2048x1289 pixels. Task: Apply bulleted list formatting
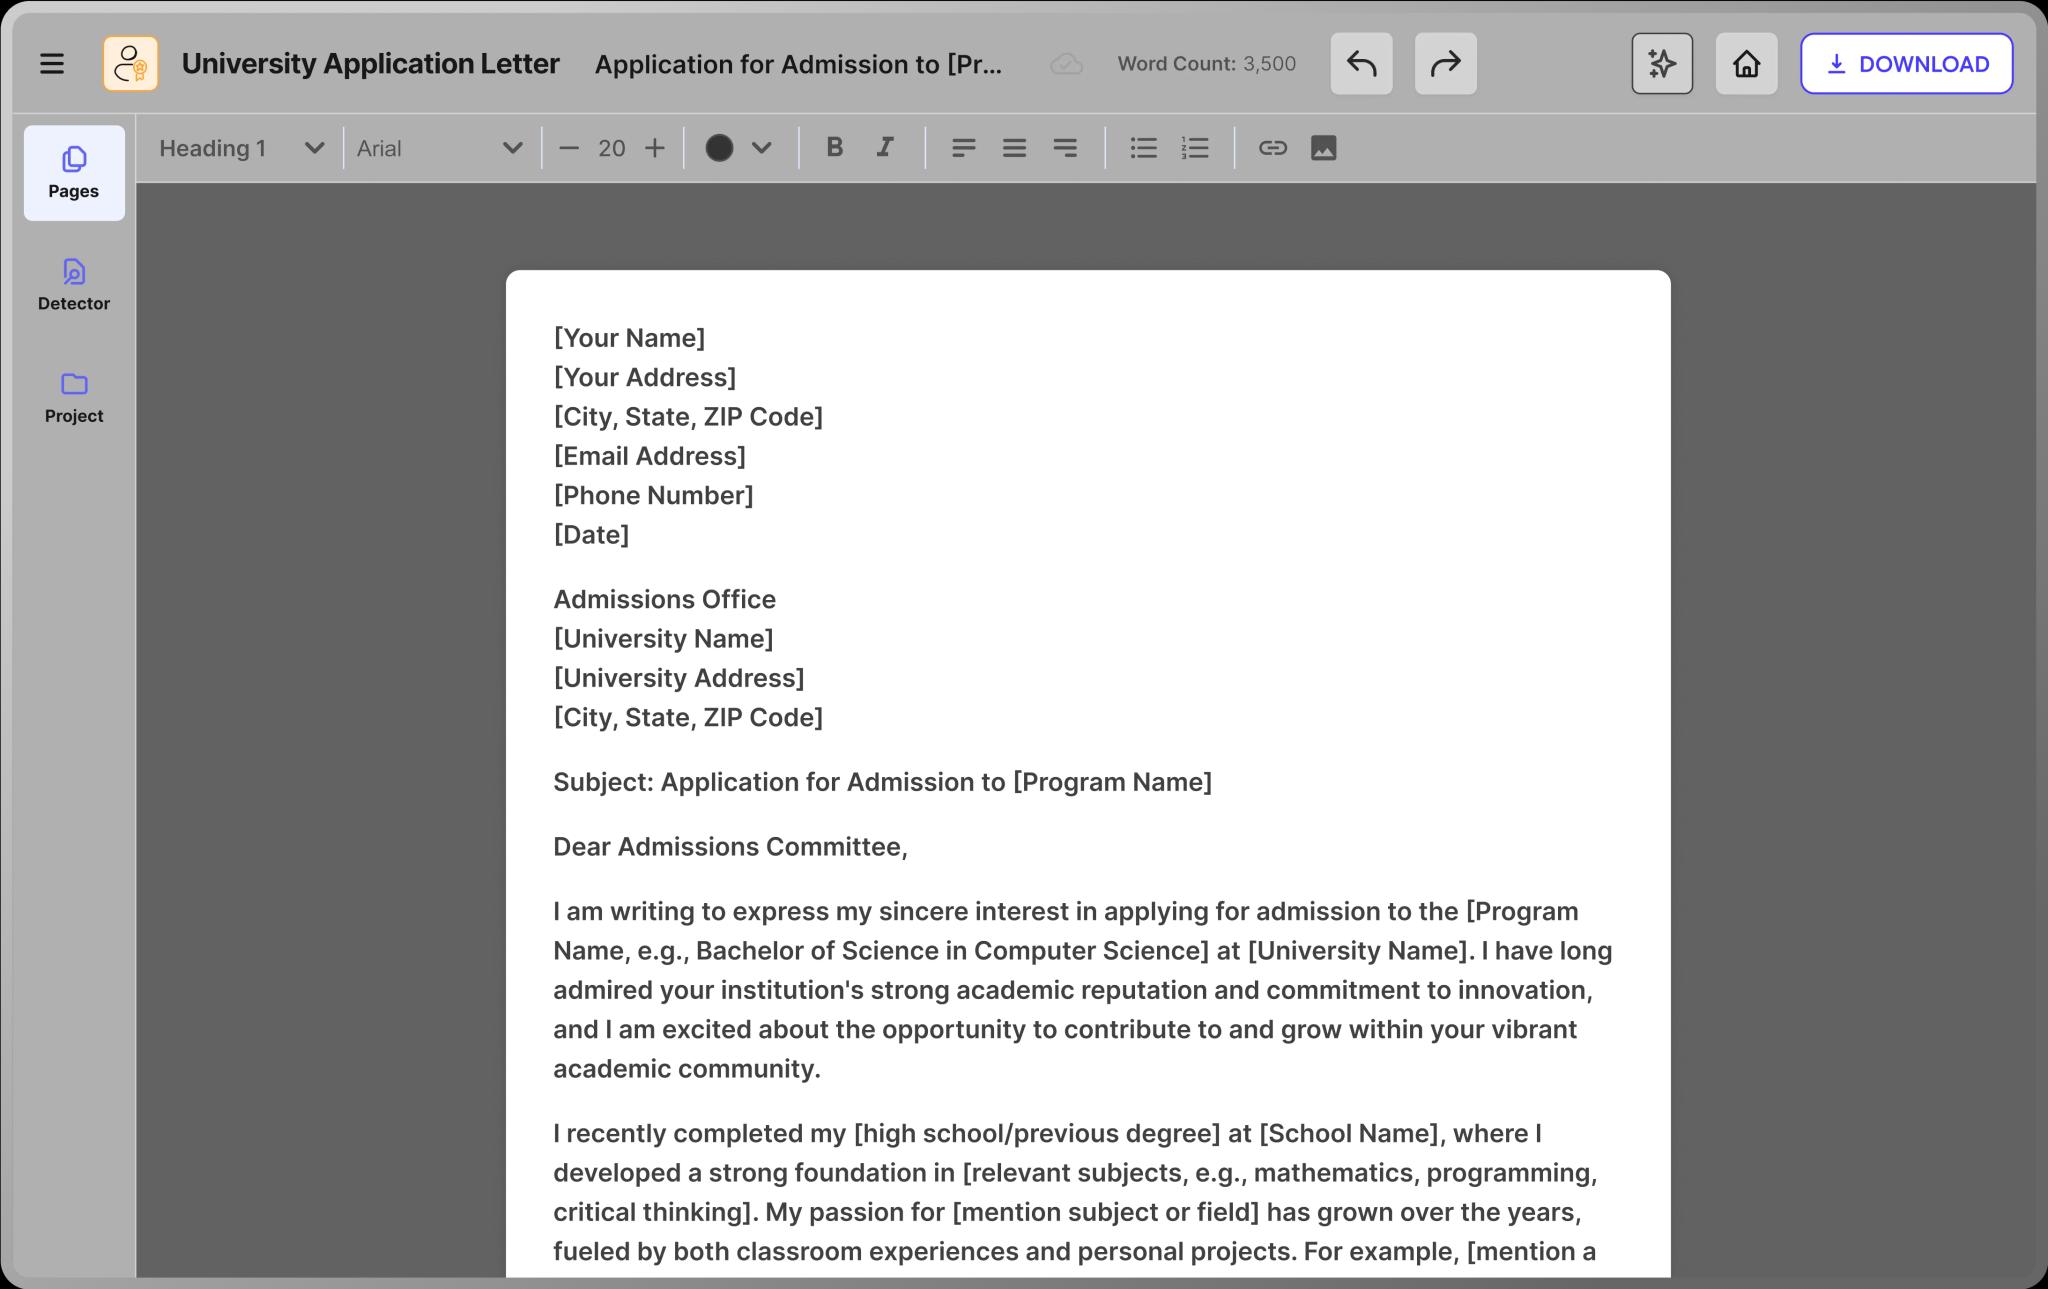tap(1143, 148)
